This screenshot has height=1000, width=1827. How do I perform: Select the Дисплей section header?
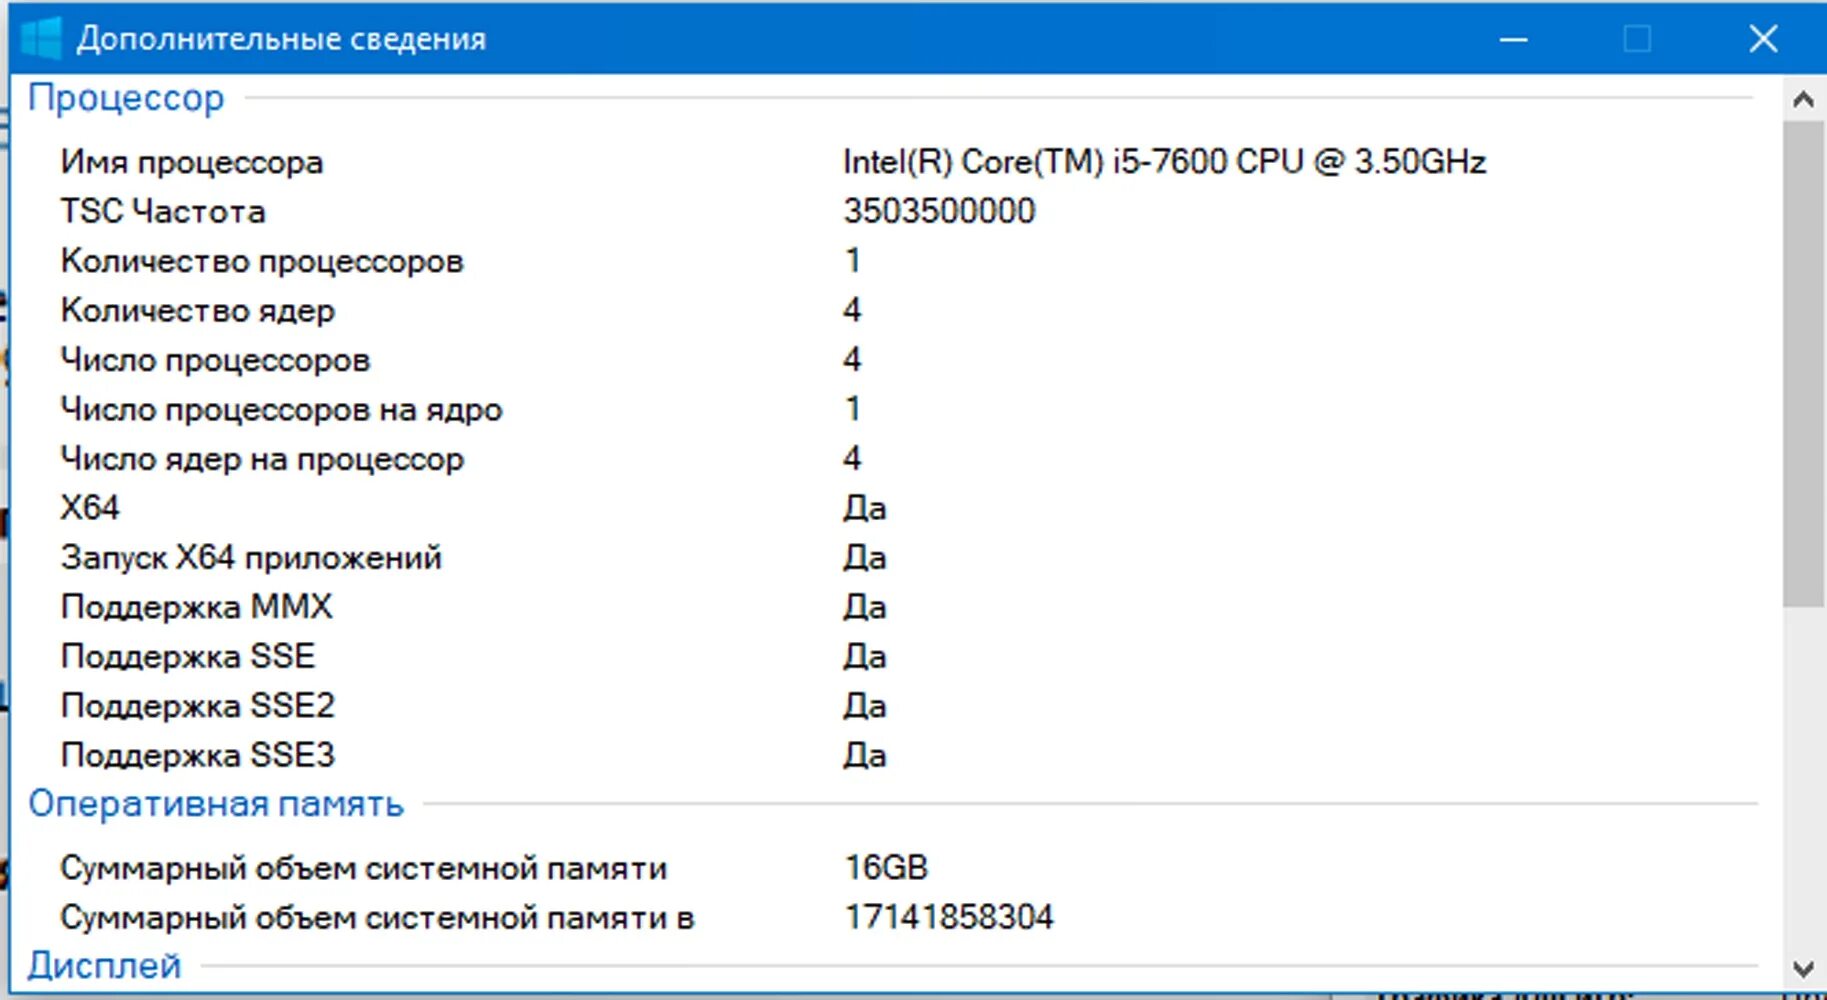104,965
